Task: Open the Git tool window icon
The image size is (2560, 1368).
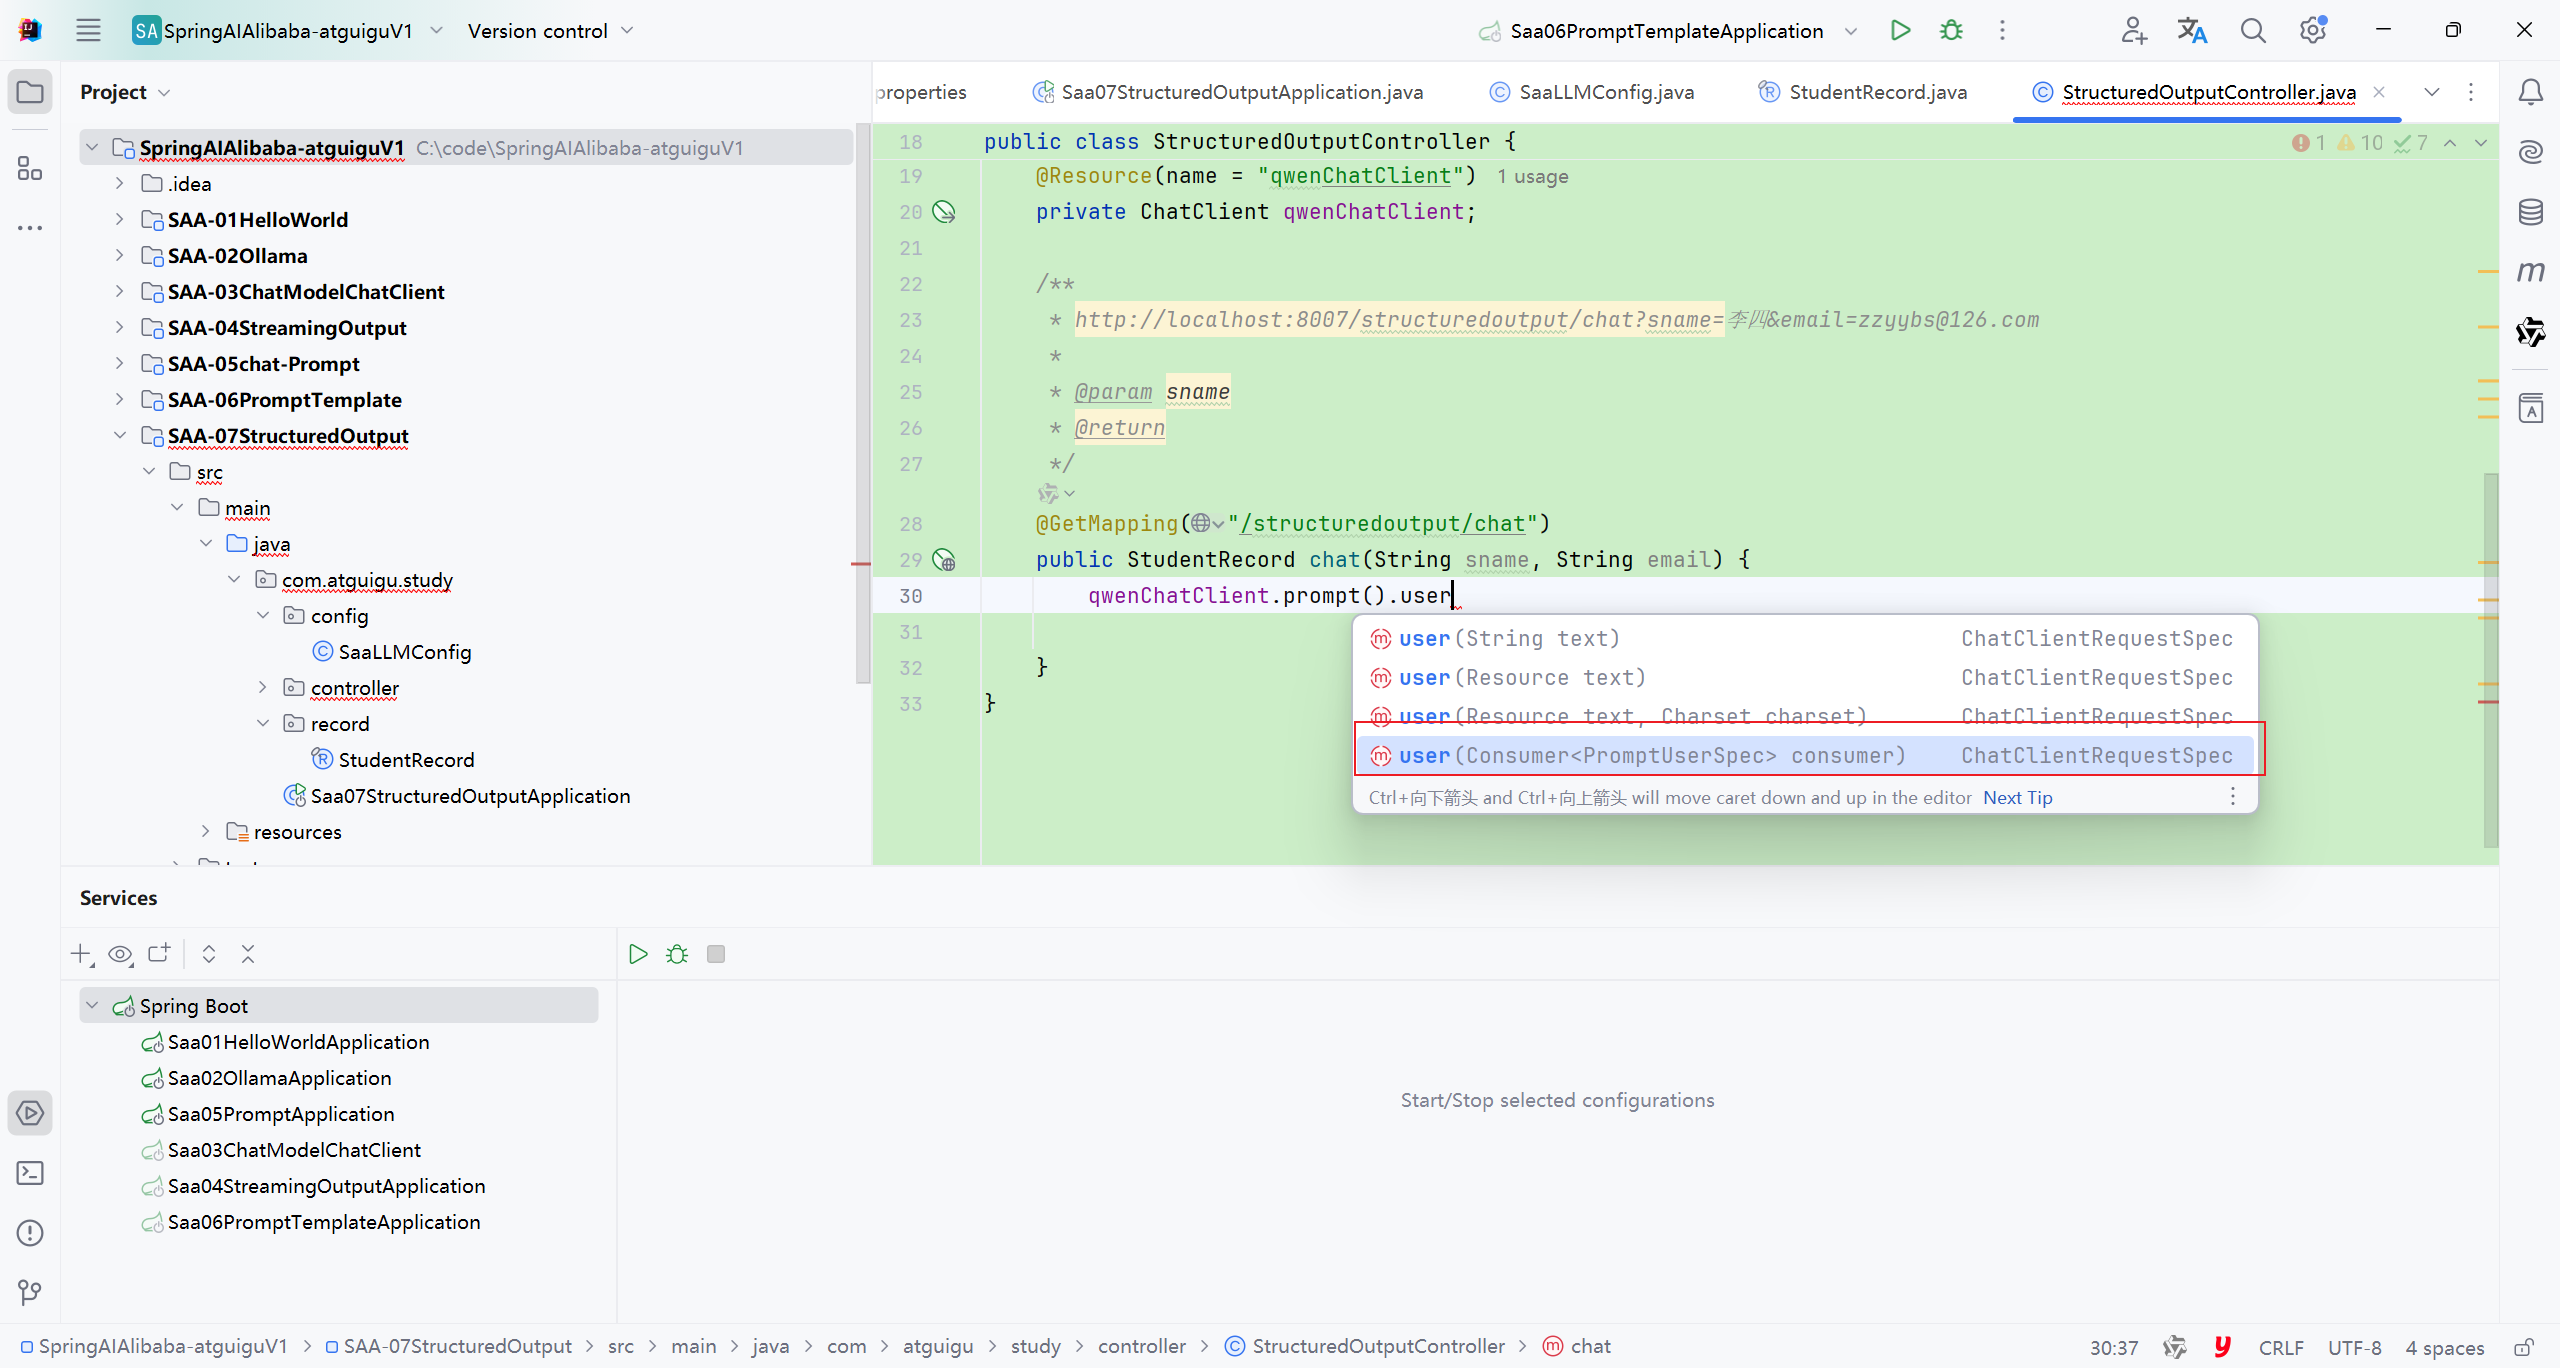Action: click(30, 1292)
